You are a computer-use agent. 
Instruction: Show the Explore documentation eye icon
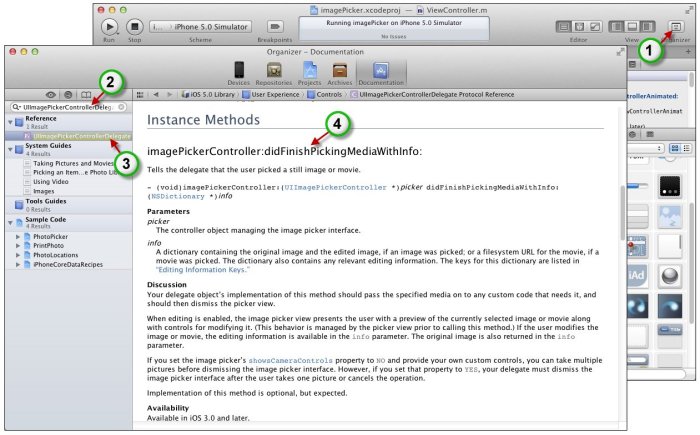[x=51, y=95]
